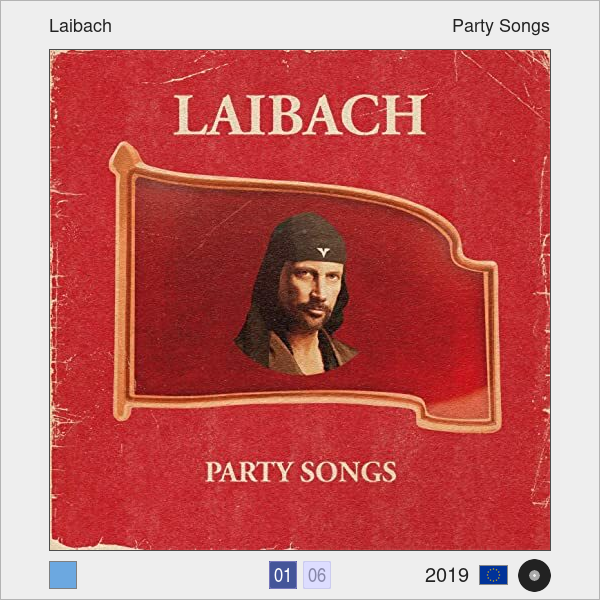Click PARTY SONGS text on cover art
Image resolution: width=600 pixels, height=600 pixels.
[301, 471]
